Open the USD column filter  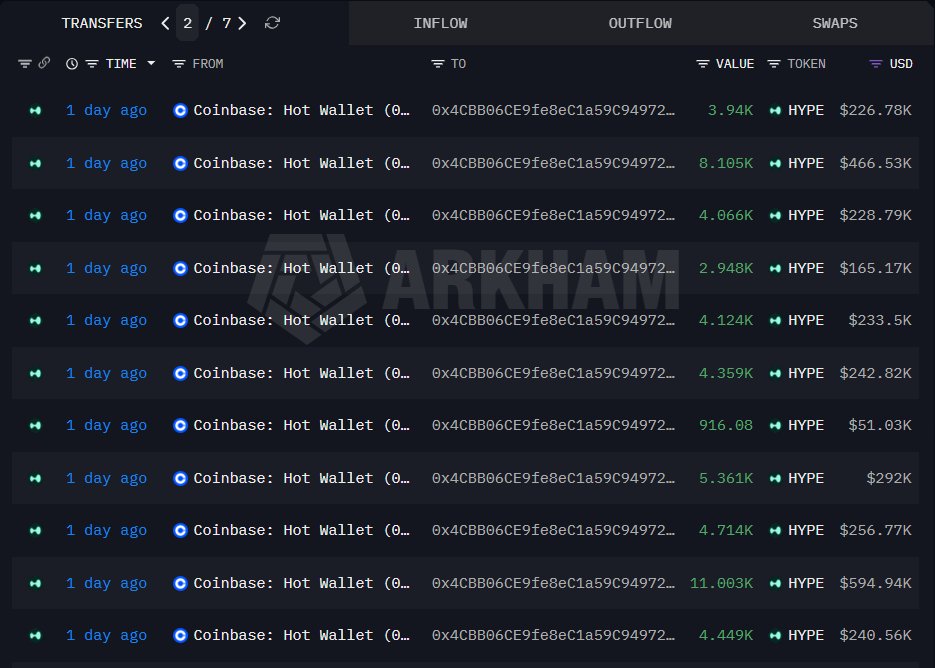click(875, 64)
